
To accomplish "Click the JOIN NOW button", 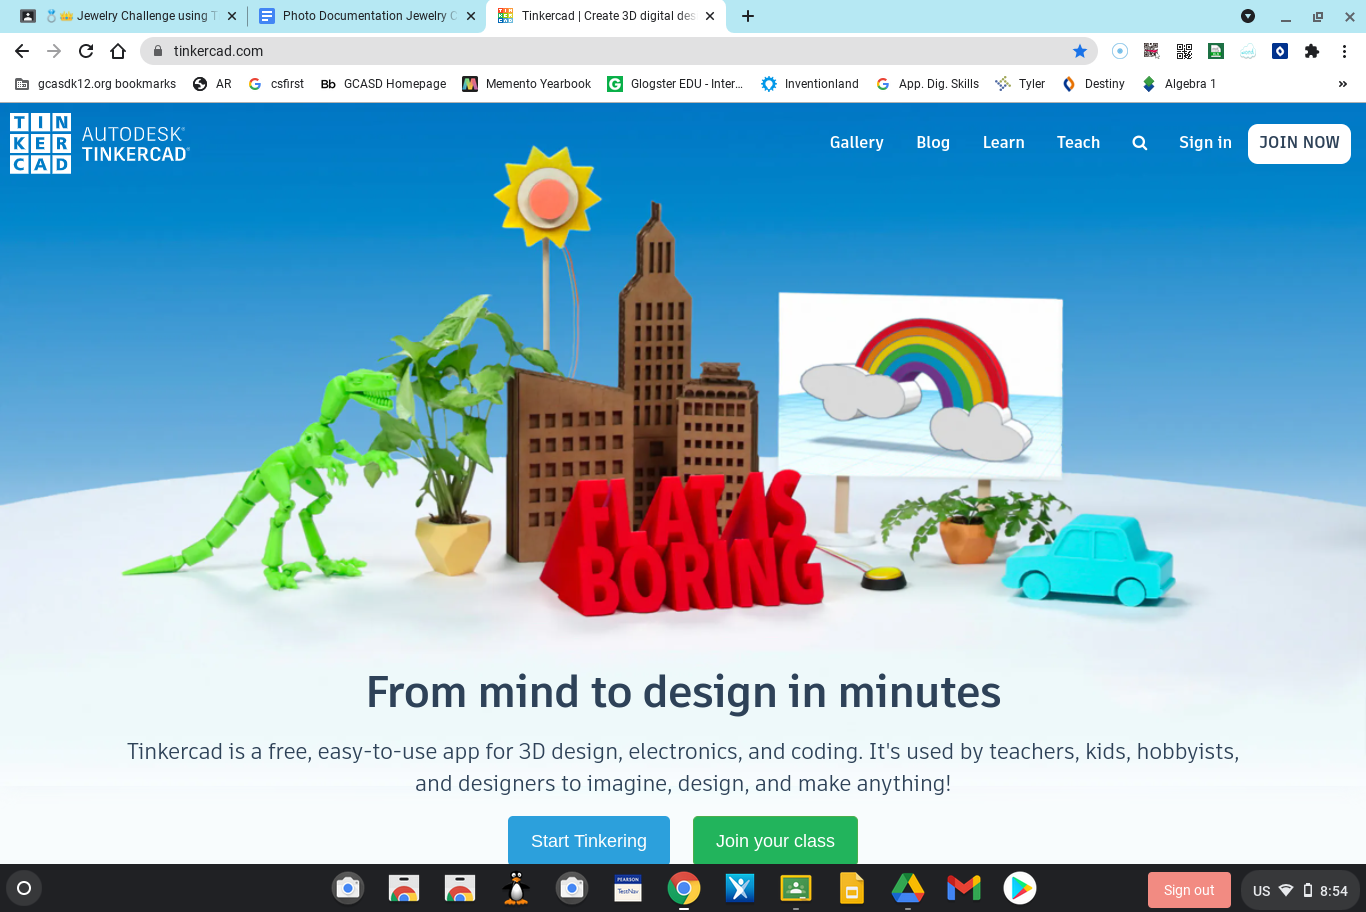I will (1299, 143).
